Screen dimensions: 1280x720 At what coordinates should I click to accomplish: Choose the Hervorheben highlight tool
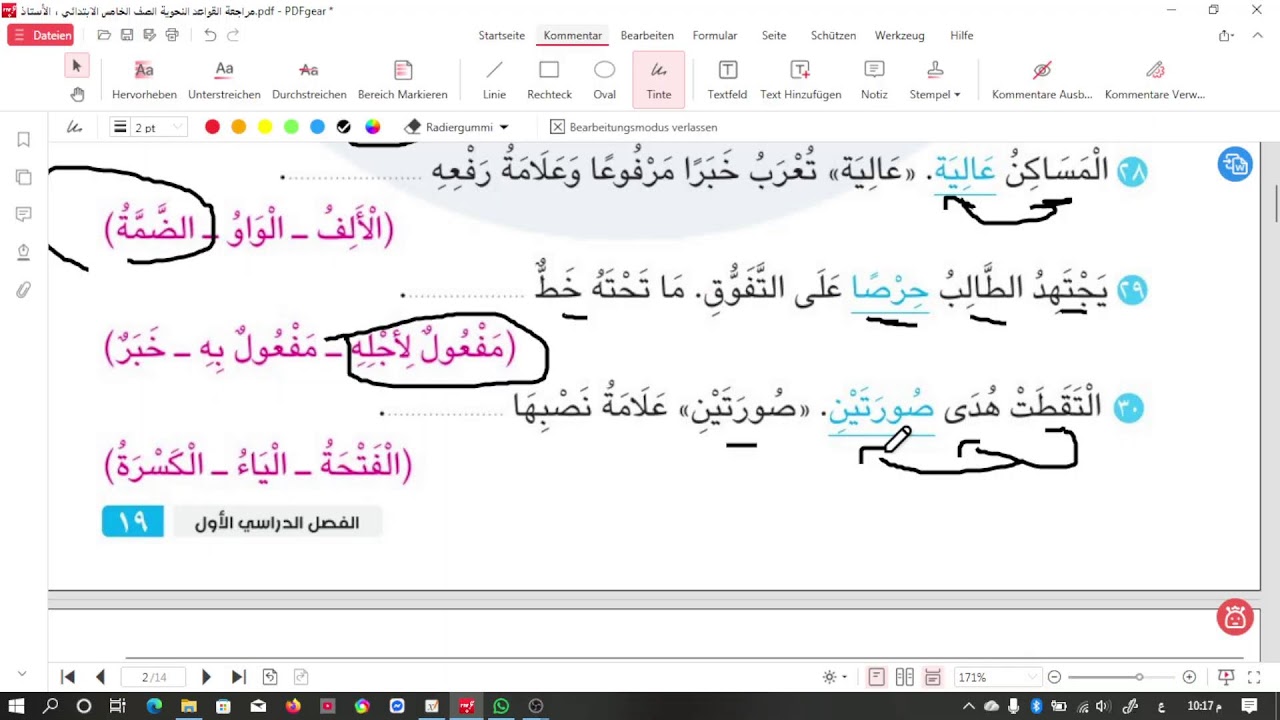pos(144,81)
